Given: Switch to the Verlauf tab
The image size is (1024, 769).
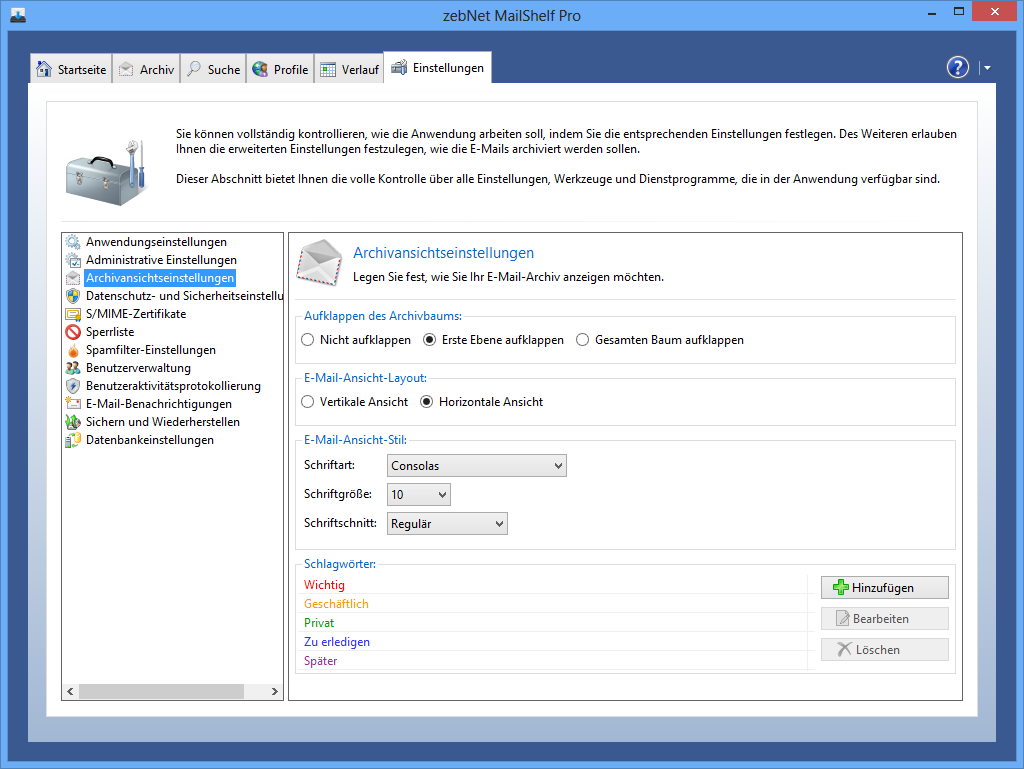Looking at the screenshot, I should coord(349,69).
